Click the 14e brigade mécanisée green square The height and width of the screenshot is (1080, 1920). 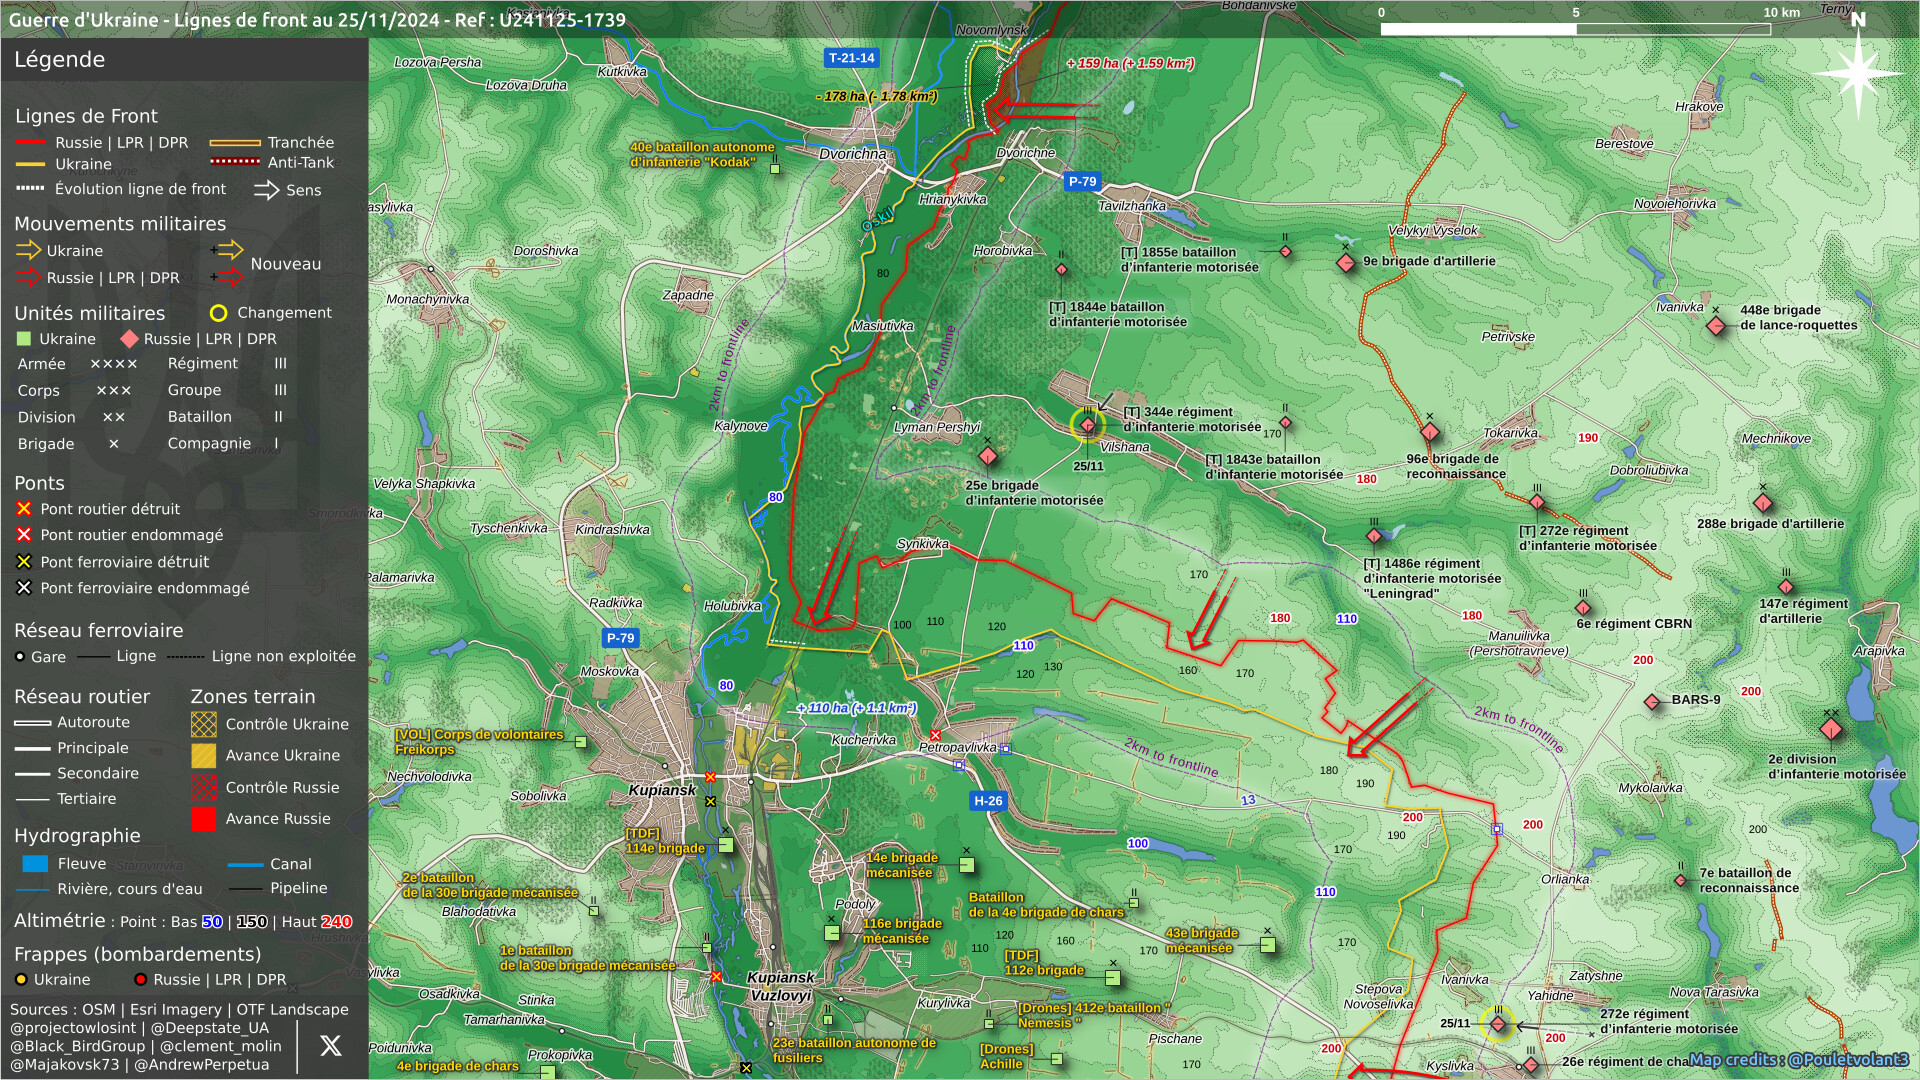(x=966, y=865)
